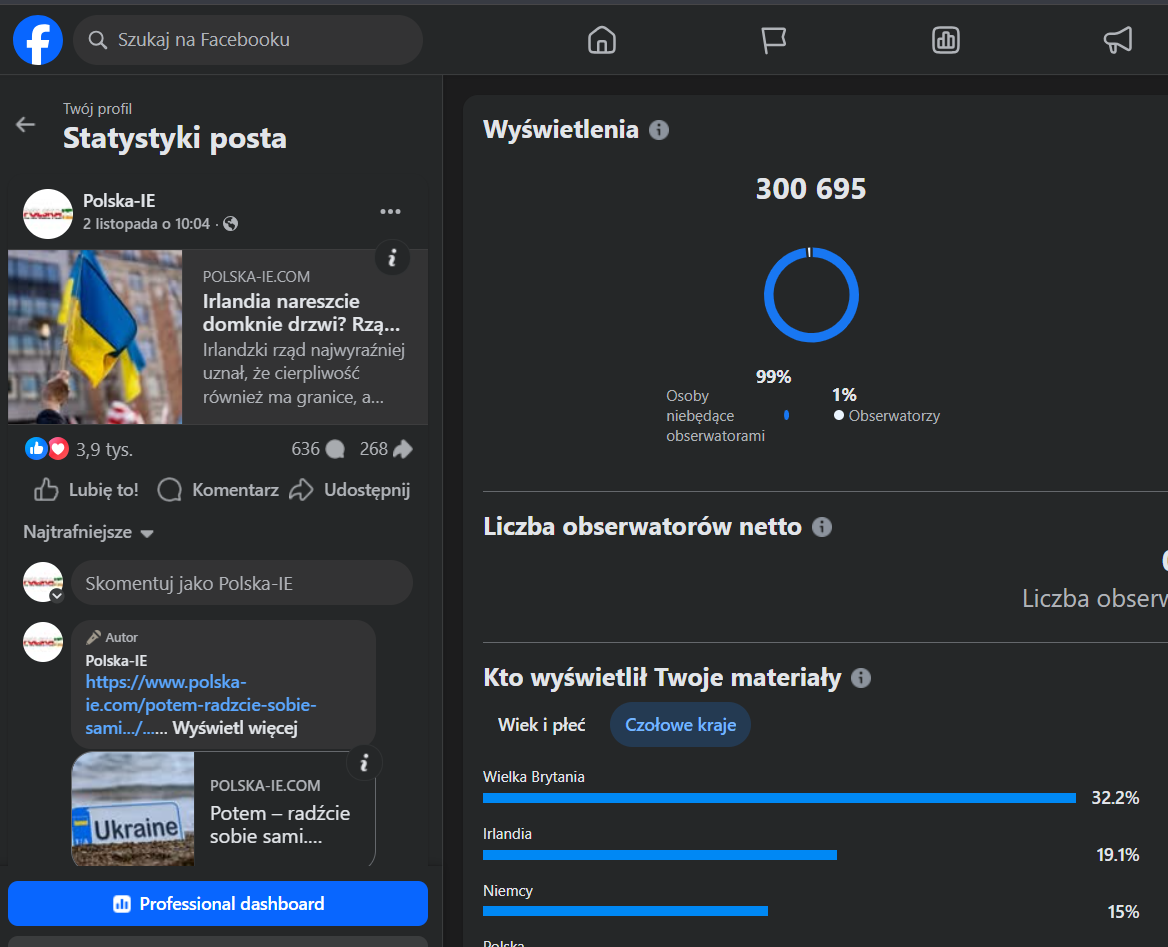The height and width of the screenshot is (947, 1168).
Task: Click info icon on the Ukraine flag article image
Action: tap(392, 258)
